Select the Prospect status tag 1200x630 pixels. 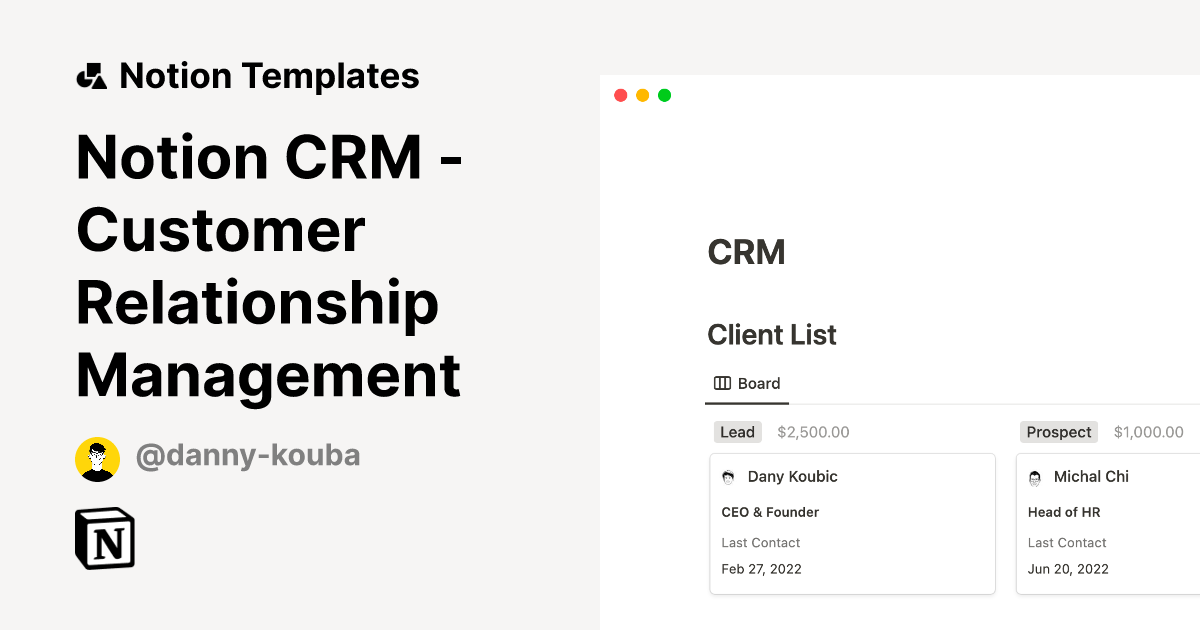[x=1058, y=431]
